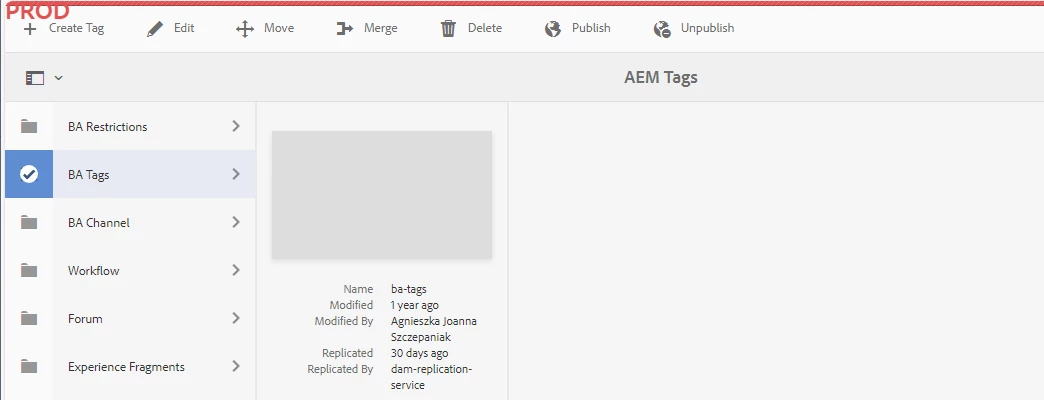Screen dimensions: 1044x400
Task: Click the Merge icon
Action: 345,29
